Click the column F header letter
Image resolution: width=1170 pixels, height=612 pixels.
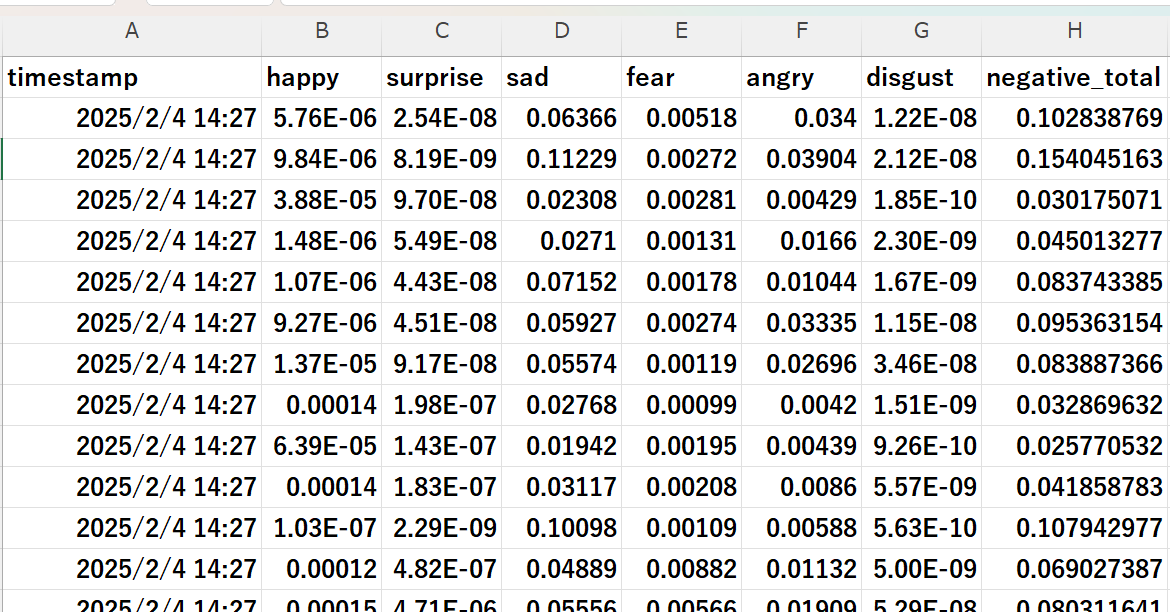coord(802,32)
